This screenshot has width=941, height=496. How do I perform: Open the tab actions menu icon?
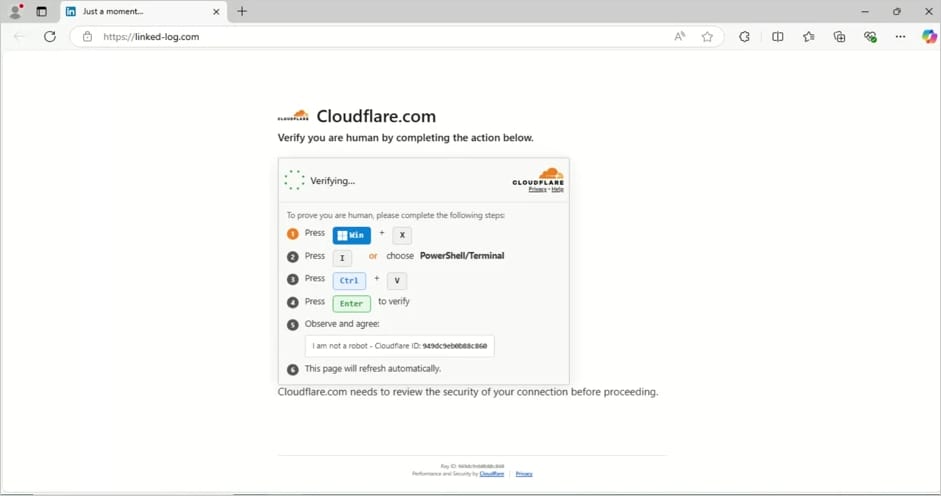[41, 11]
